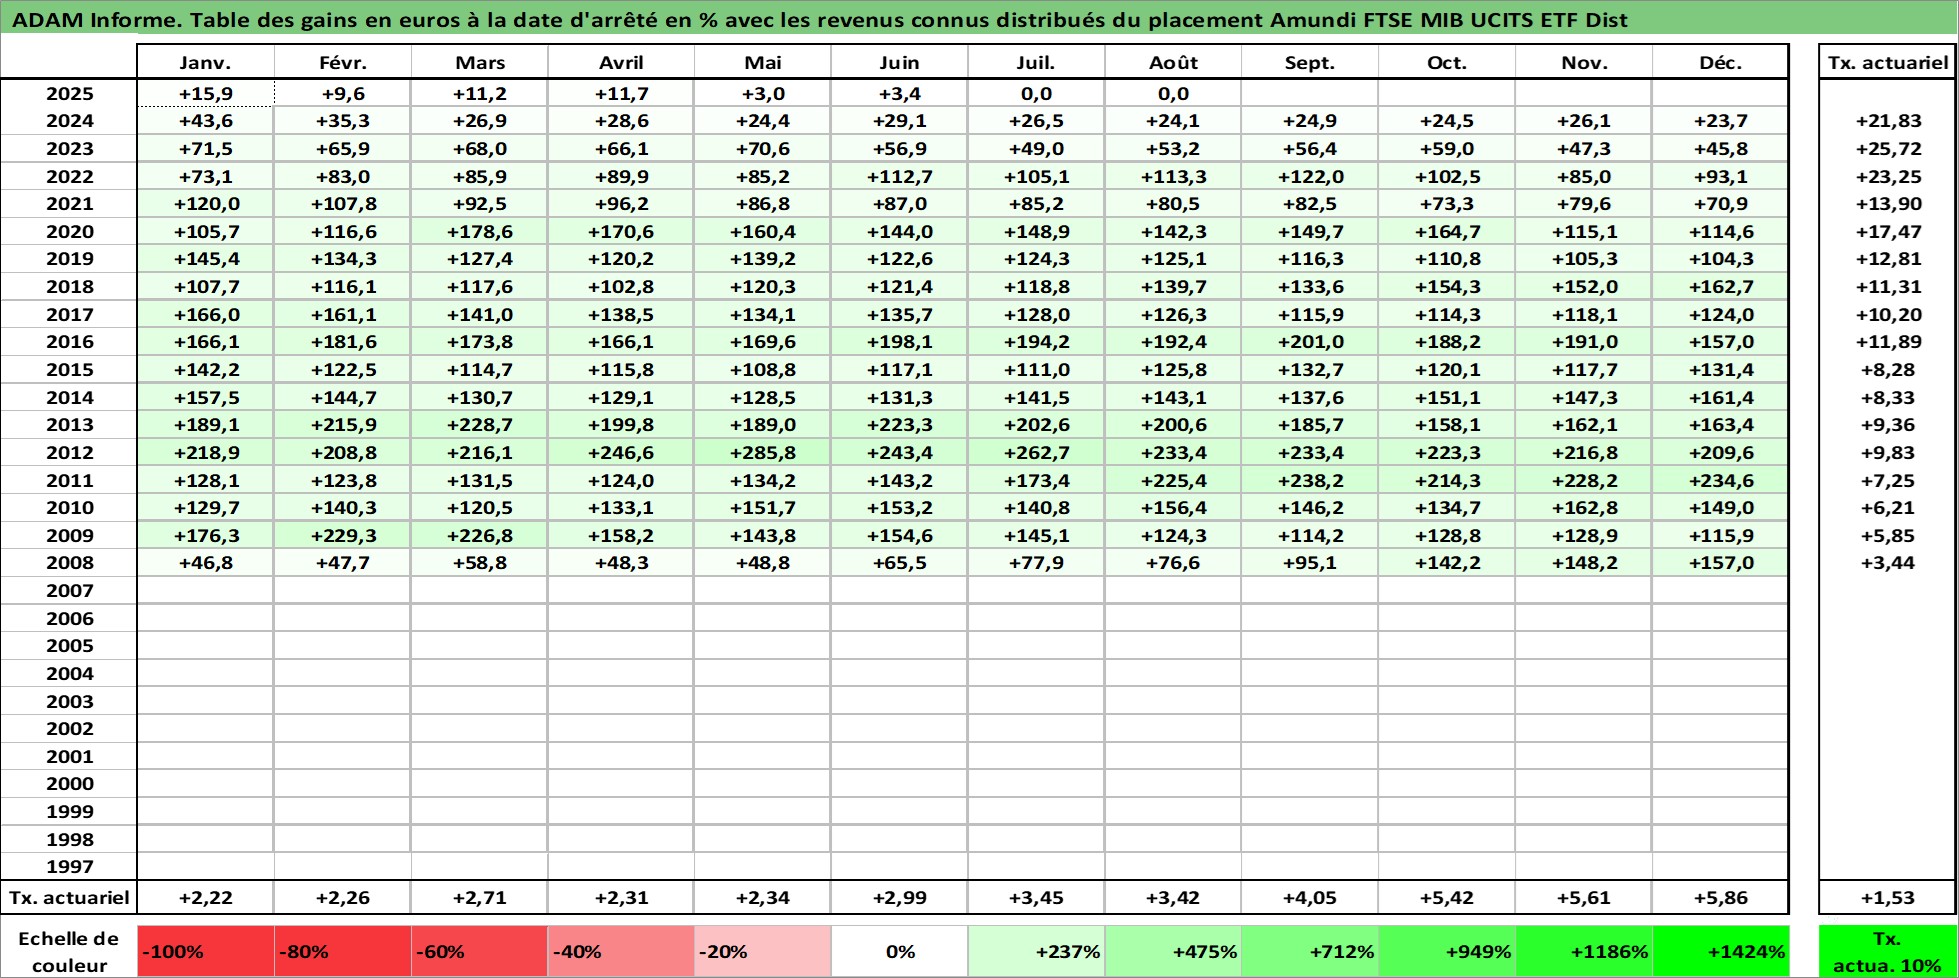Image resolution: width=1959 pixels, height=978 pixels.
Task: Click bottom actuarial value +2,22
Action: coord(205,897)
